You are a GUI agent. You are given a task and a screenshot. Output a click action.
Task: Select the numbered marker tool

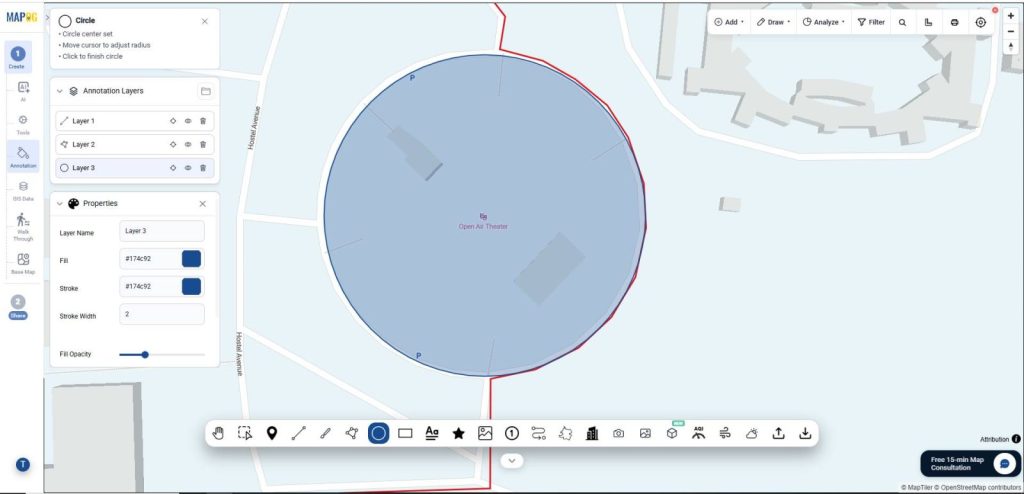pyautogui.click(x=512, y=433)
